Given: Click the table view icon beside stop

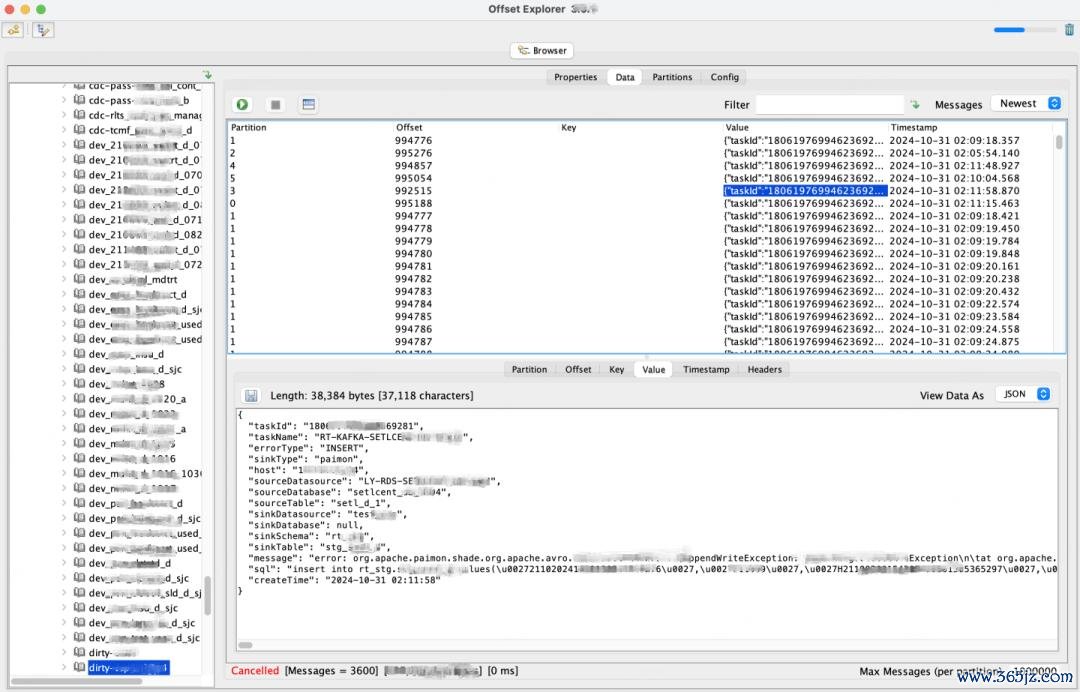Looking at the screenshot, I should pos(309,105).
